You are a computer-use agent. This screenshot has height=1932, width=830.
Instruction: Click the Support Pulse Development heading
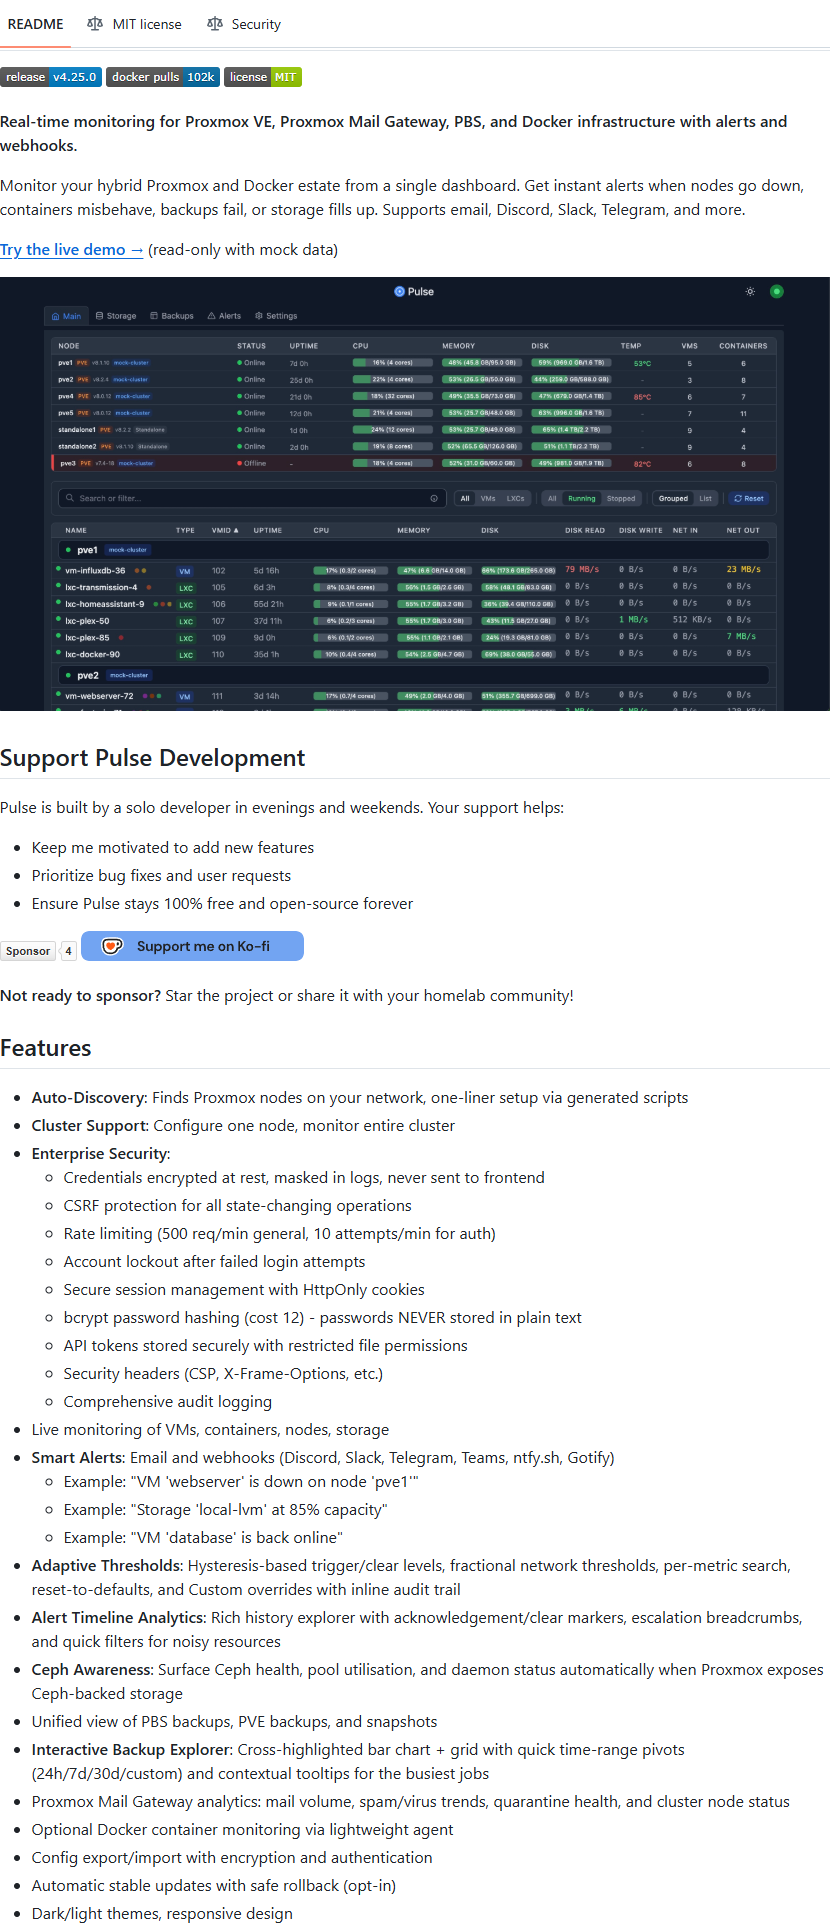click(153, 758)
